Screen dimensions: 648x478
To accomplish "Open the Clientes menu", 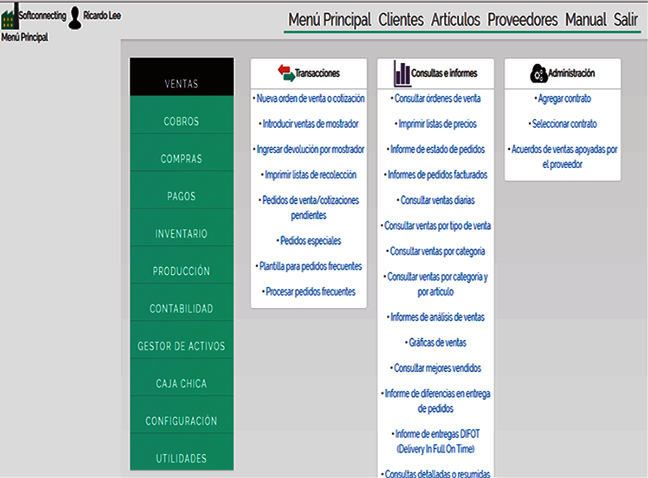I will click(x=401, y=20).
